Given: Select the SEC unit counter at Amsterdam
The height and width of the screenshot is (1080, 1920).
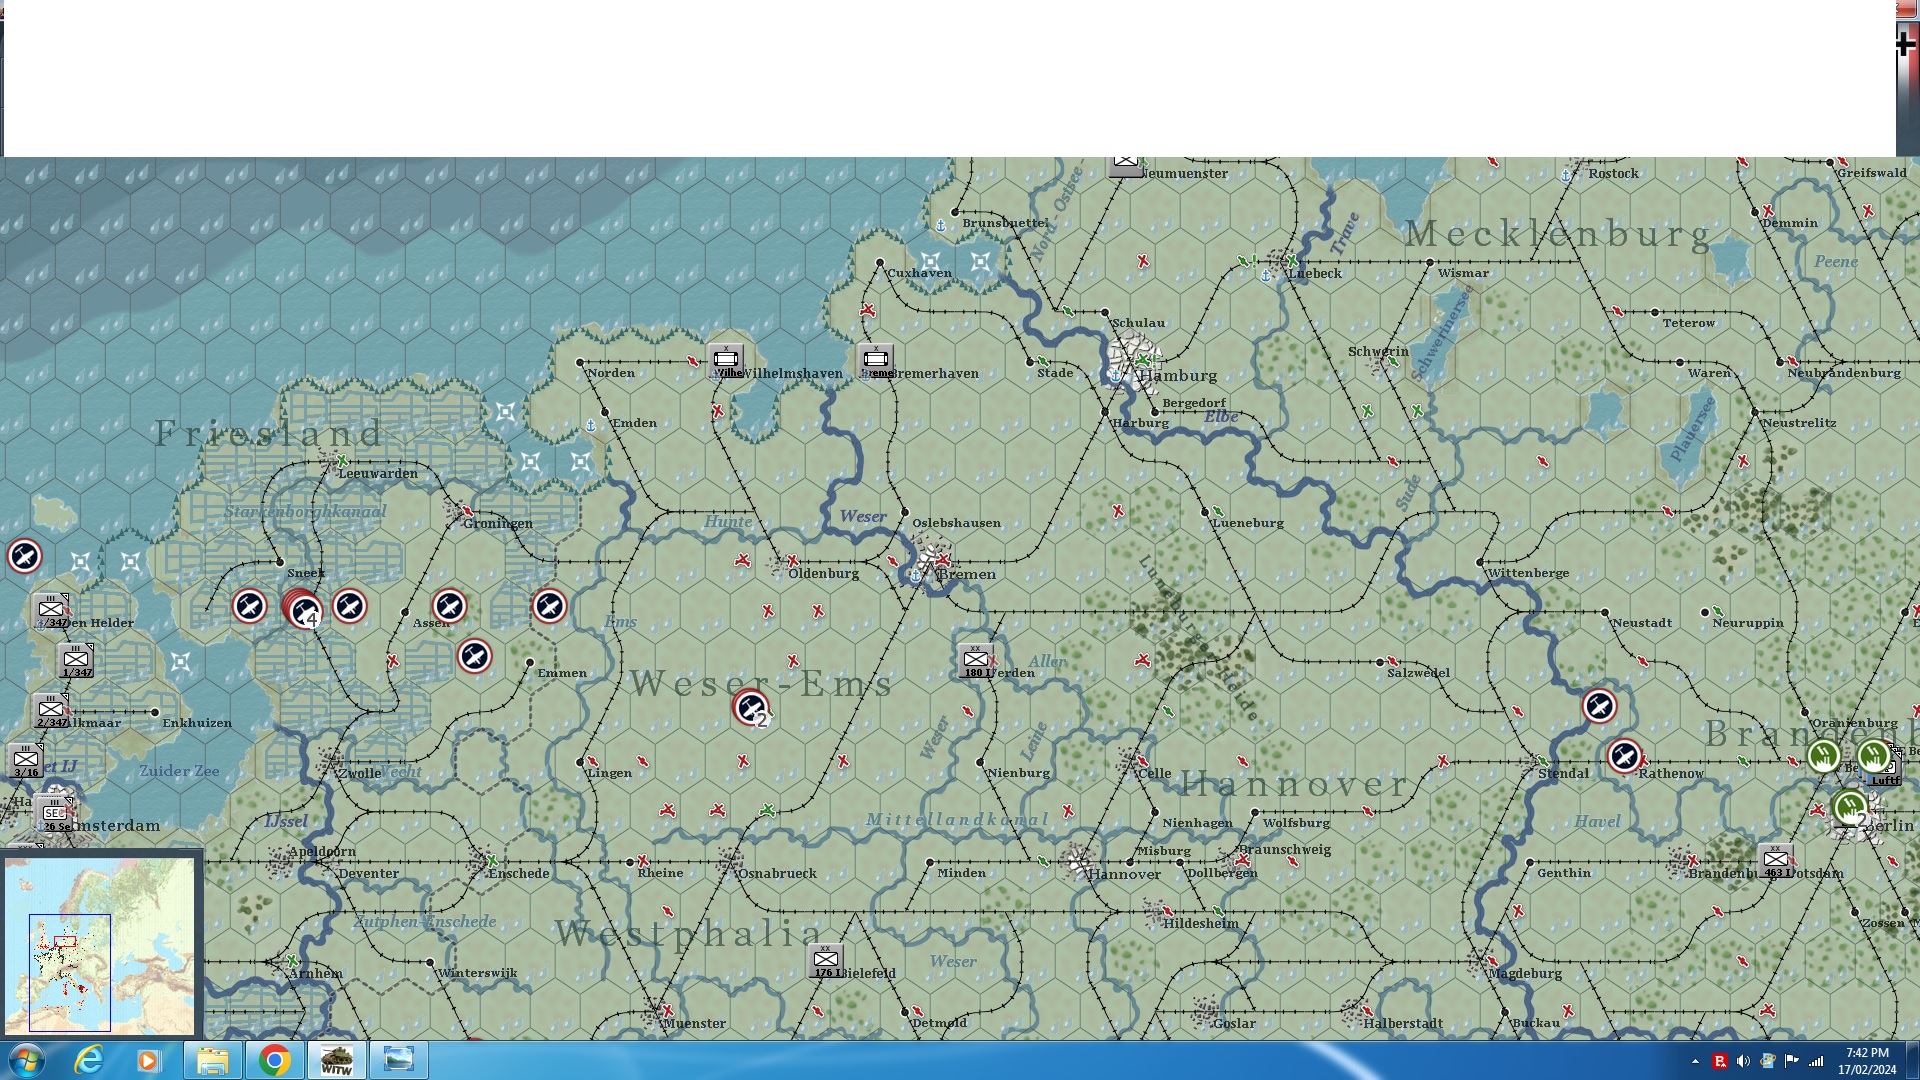Looking at the screenshot, I should coord(54,814).
